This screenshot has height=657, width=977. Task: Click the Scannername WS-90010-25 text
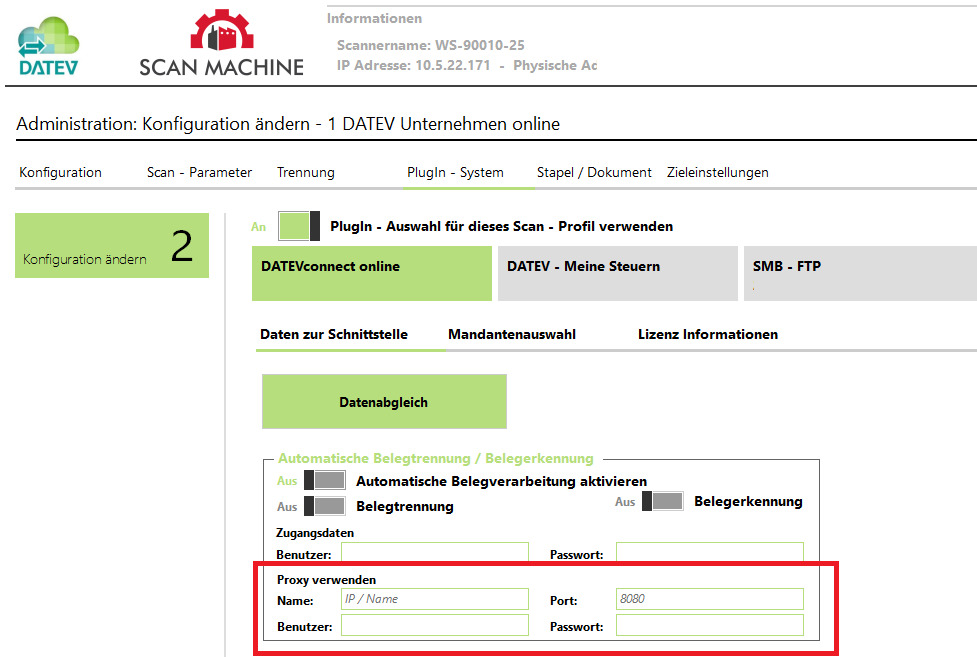431,45
